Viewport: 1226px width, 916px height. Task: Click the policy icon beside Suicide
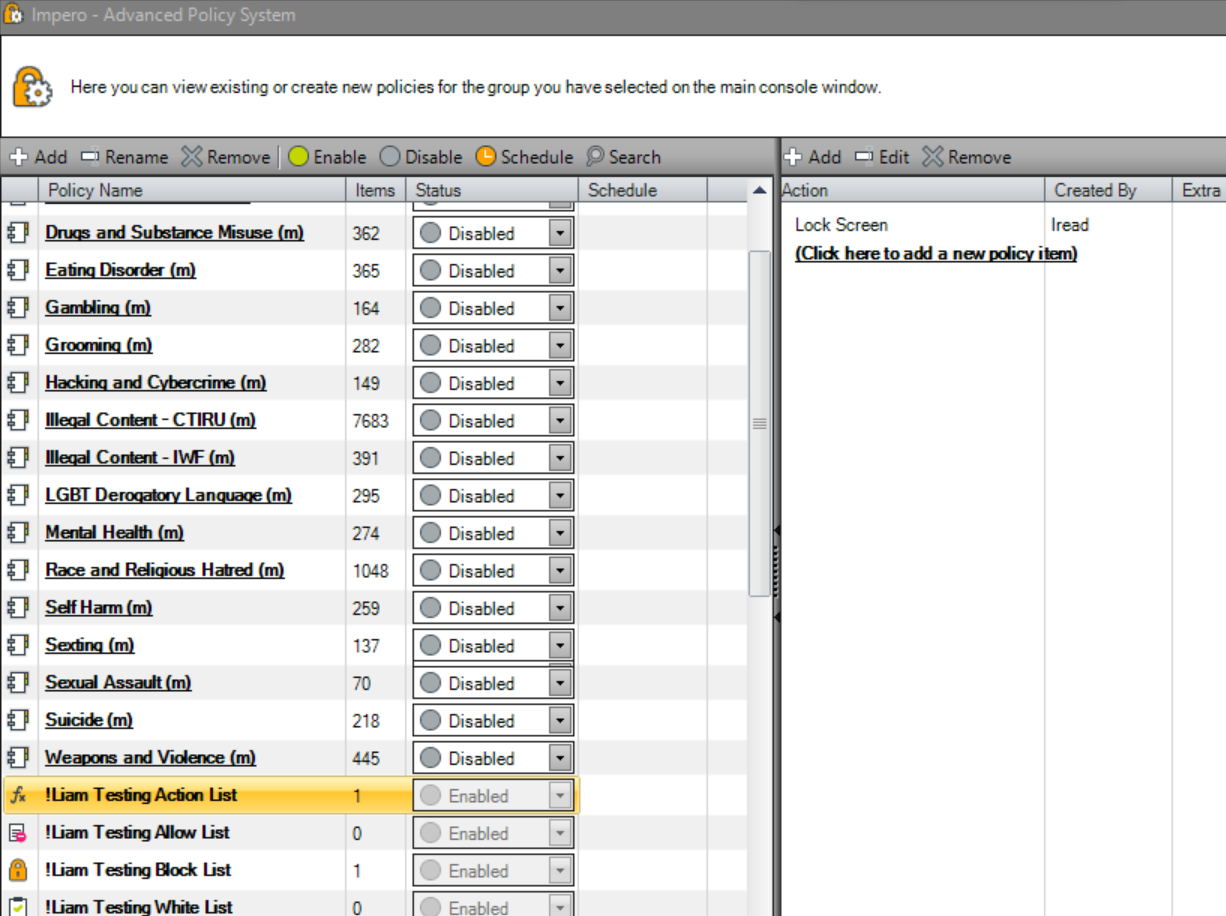[x=18, y=720]
